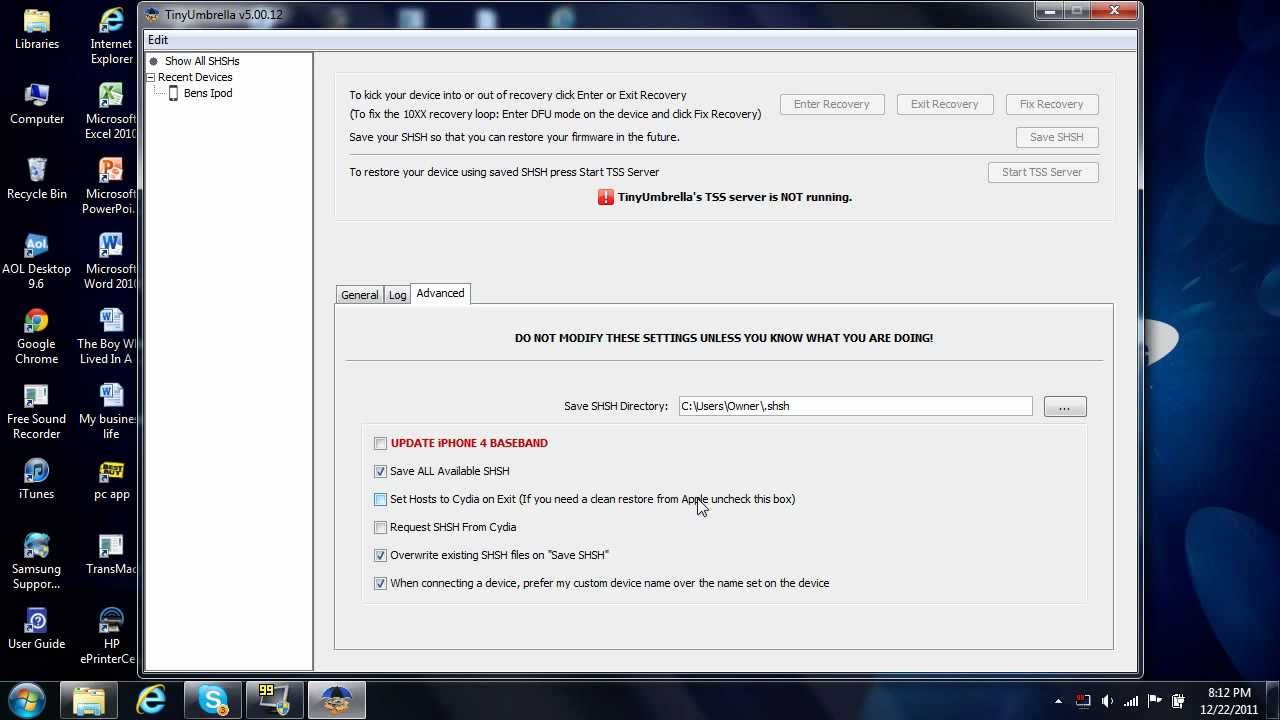The width and height of the screenshot is (1280, 720).
Task: Show hidden system tray icons
Action: tap(1058, 701)
